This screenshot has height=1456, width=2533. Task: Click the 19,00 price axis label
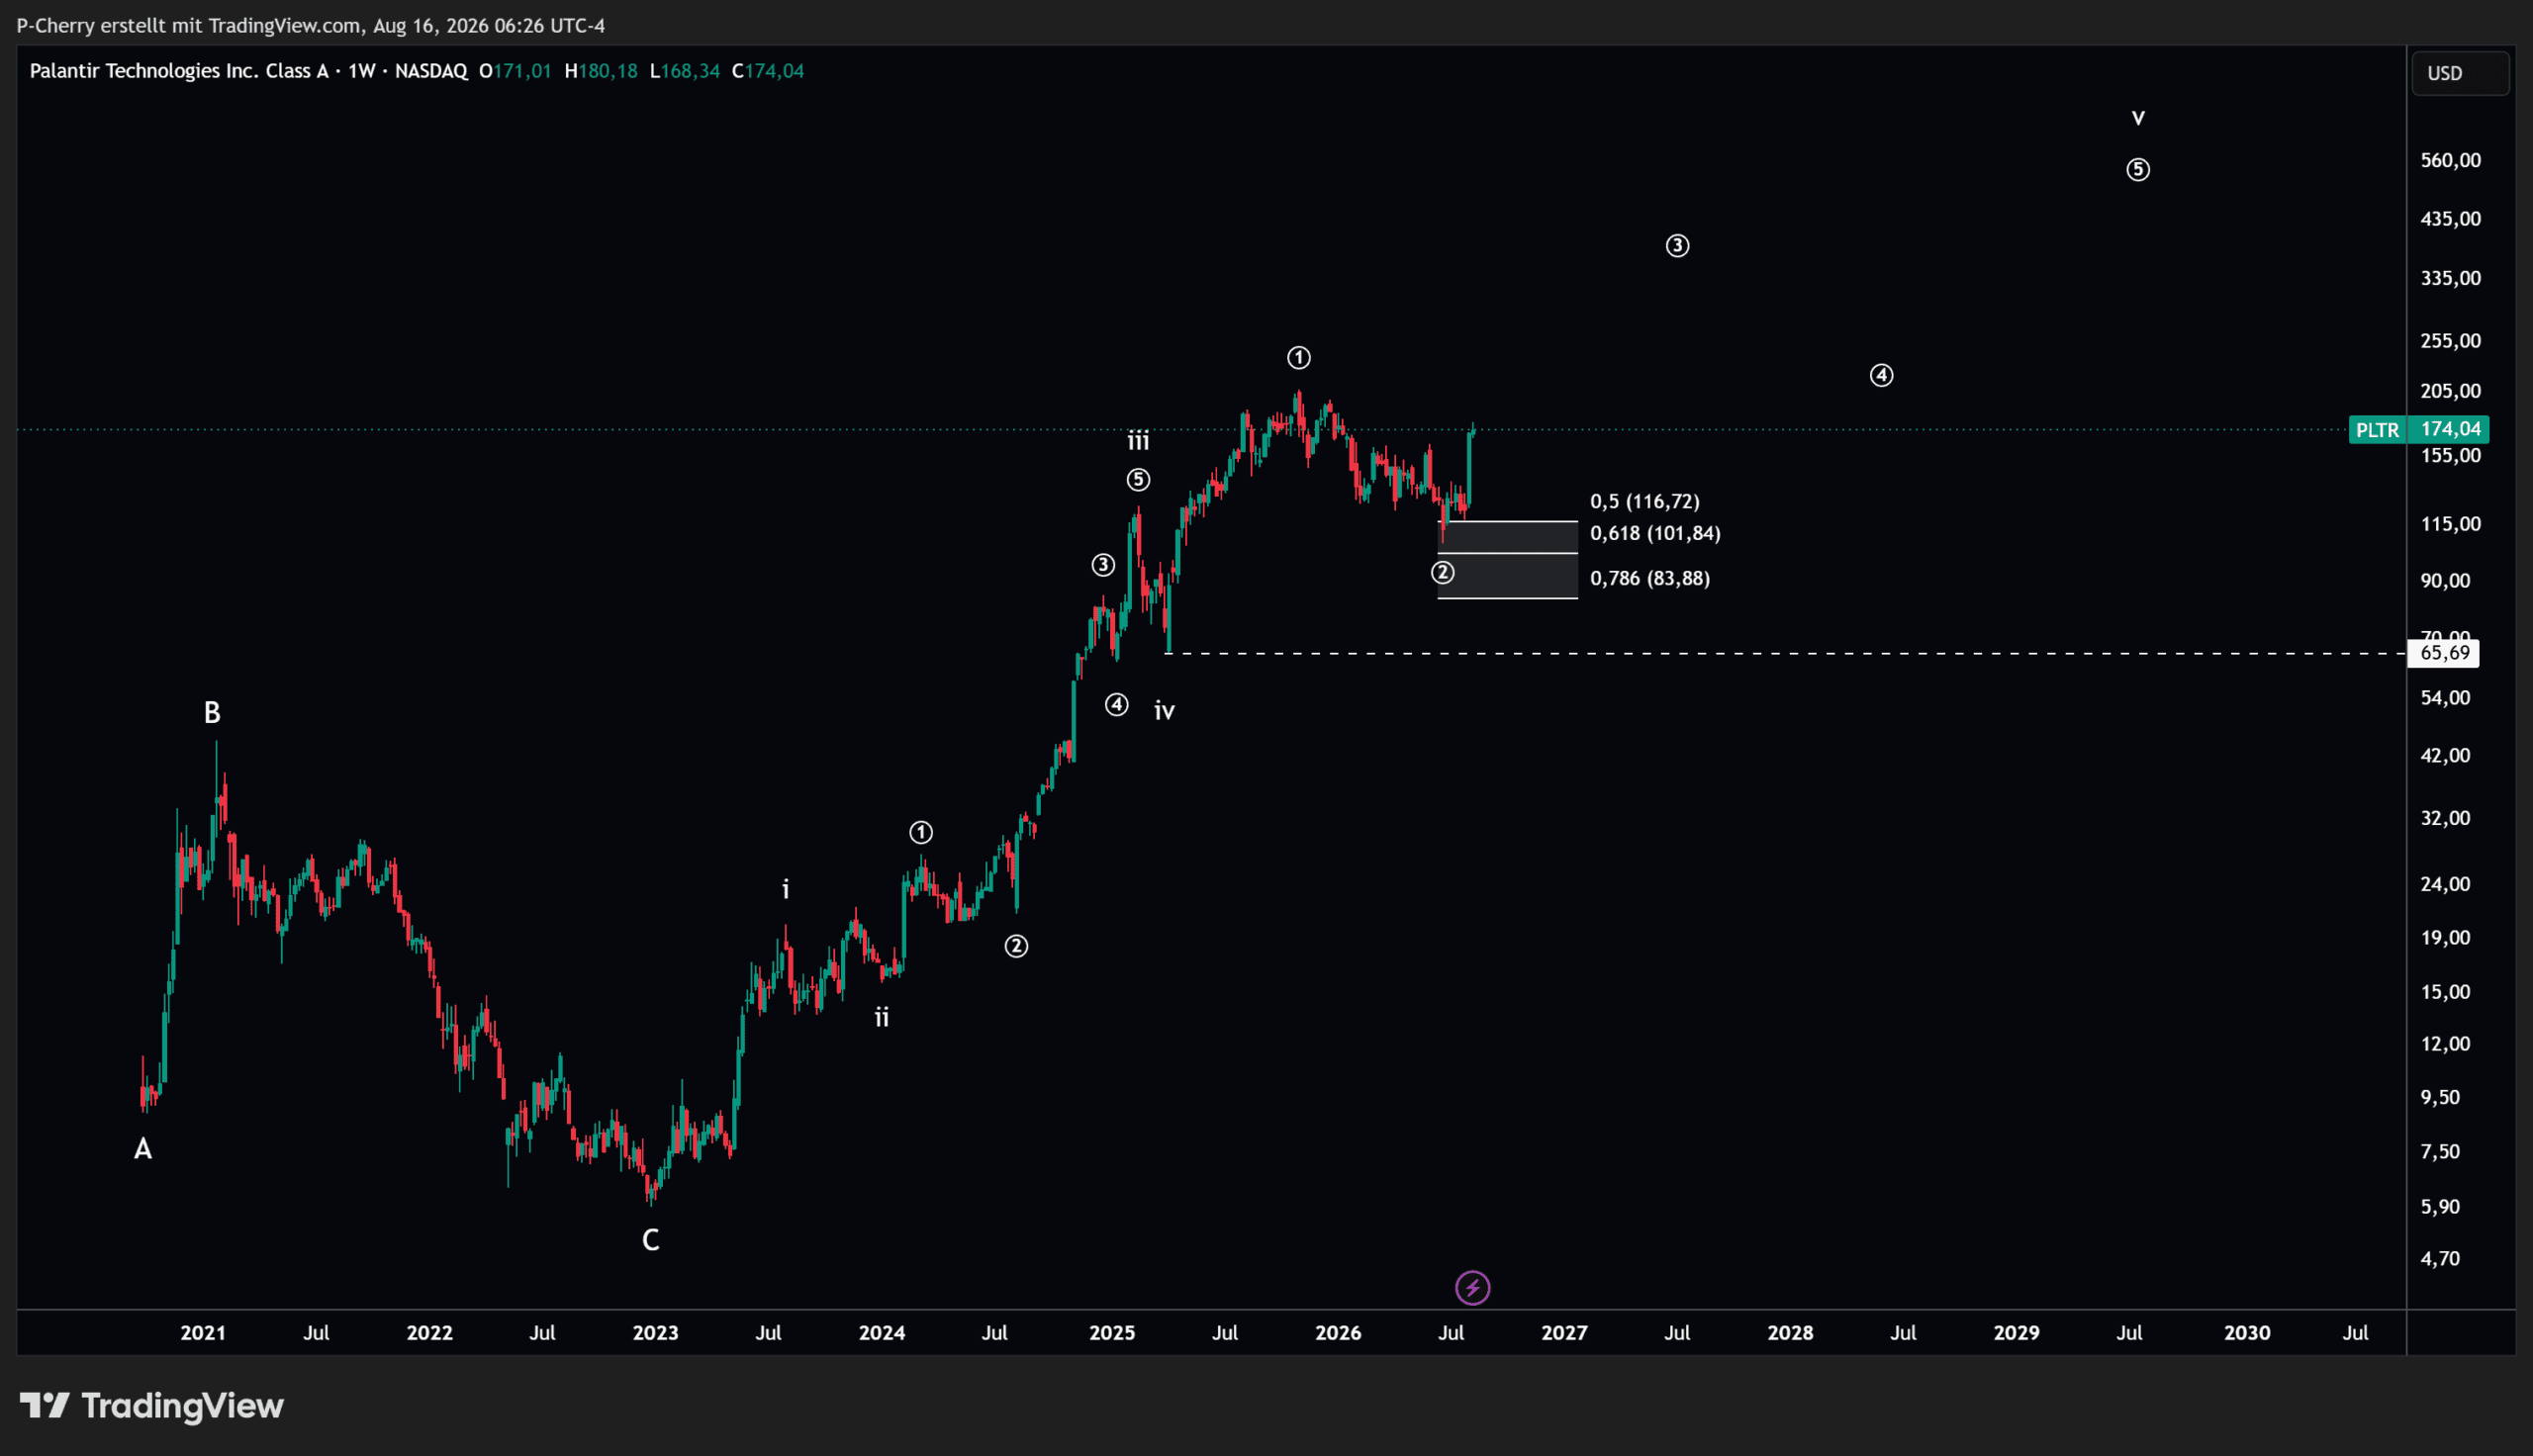pyautogui.click(x=2445, y=938)
